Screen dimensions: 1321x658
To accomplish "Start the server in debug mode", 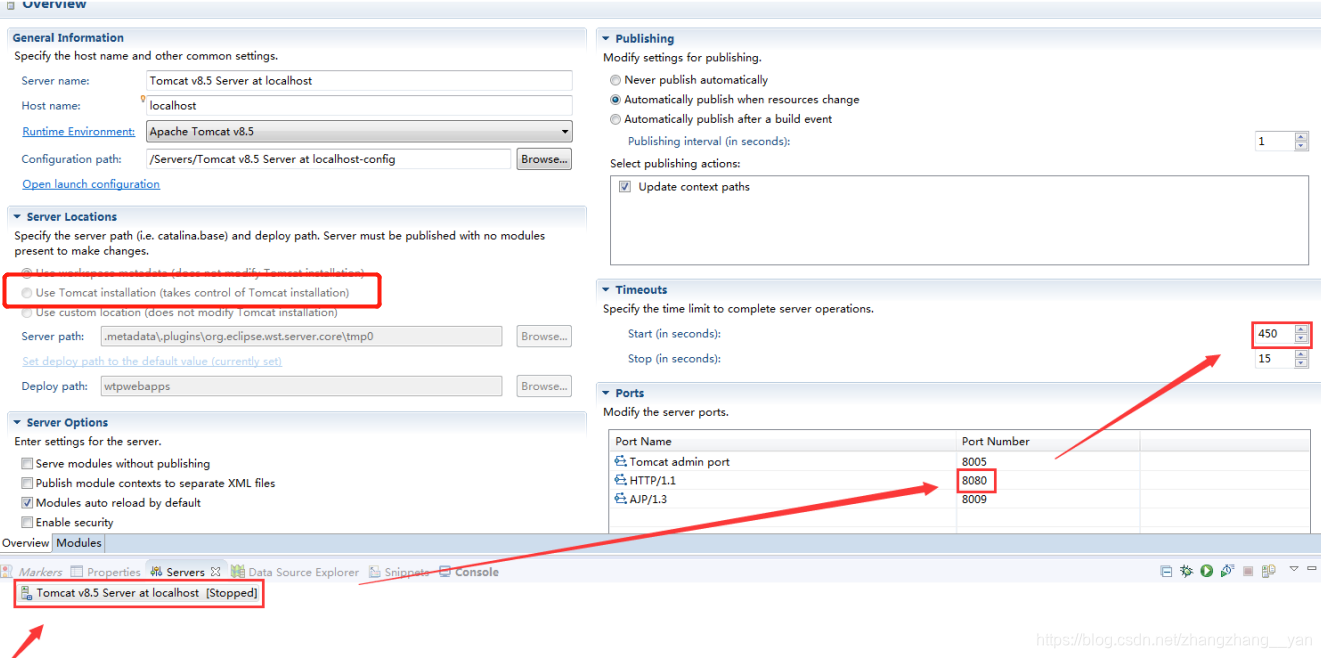I will click(1186, 571).
